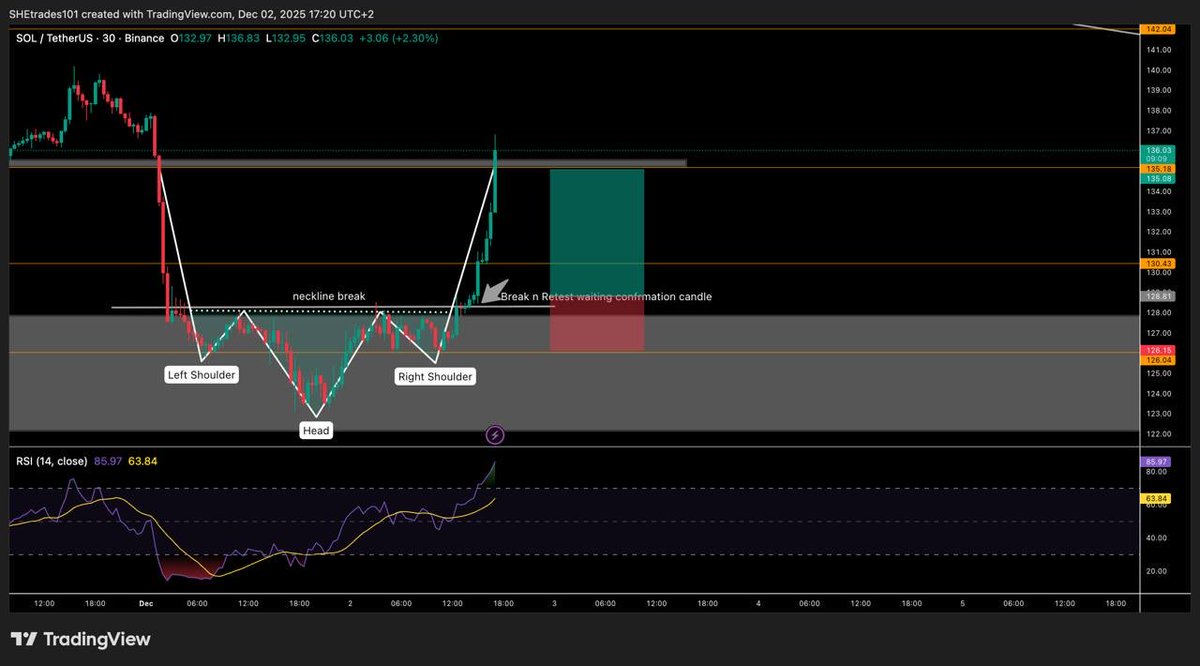Viewport: 1200px width, 666px height.
Task: Click the Dec label on time axis
Action: pyautogui.click(x=146, y=604)
